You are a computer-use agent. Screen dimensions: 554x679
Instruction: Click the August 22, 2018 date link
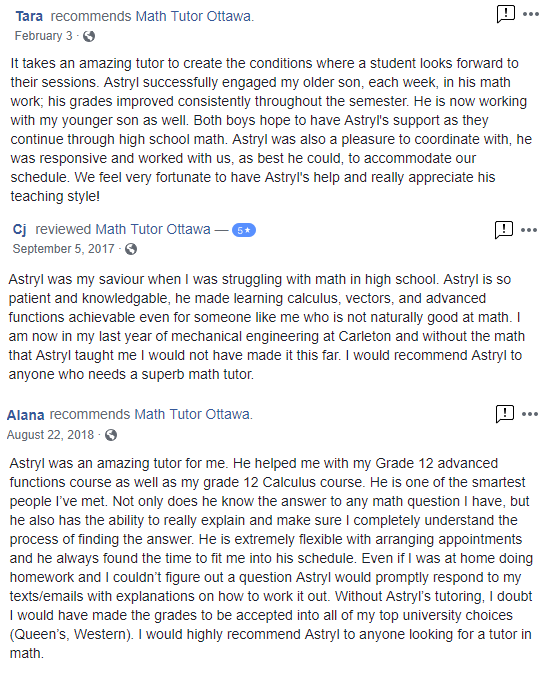click(x=50, y=434)
